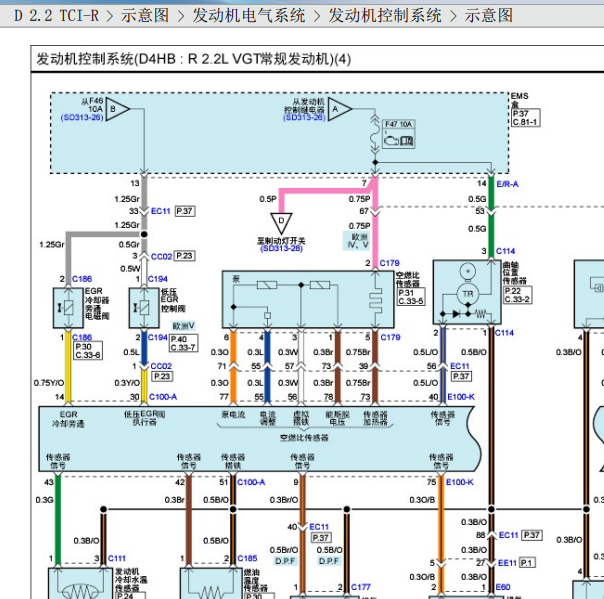Select connector C185 label
Image resolution: width=604 pixels, height=599 pixels.
point(247,558)
